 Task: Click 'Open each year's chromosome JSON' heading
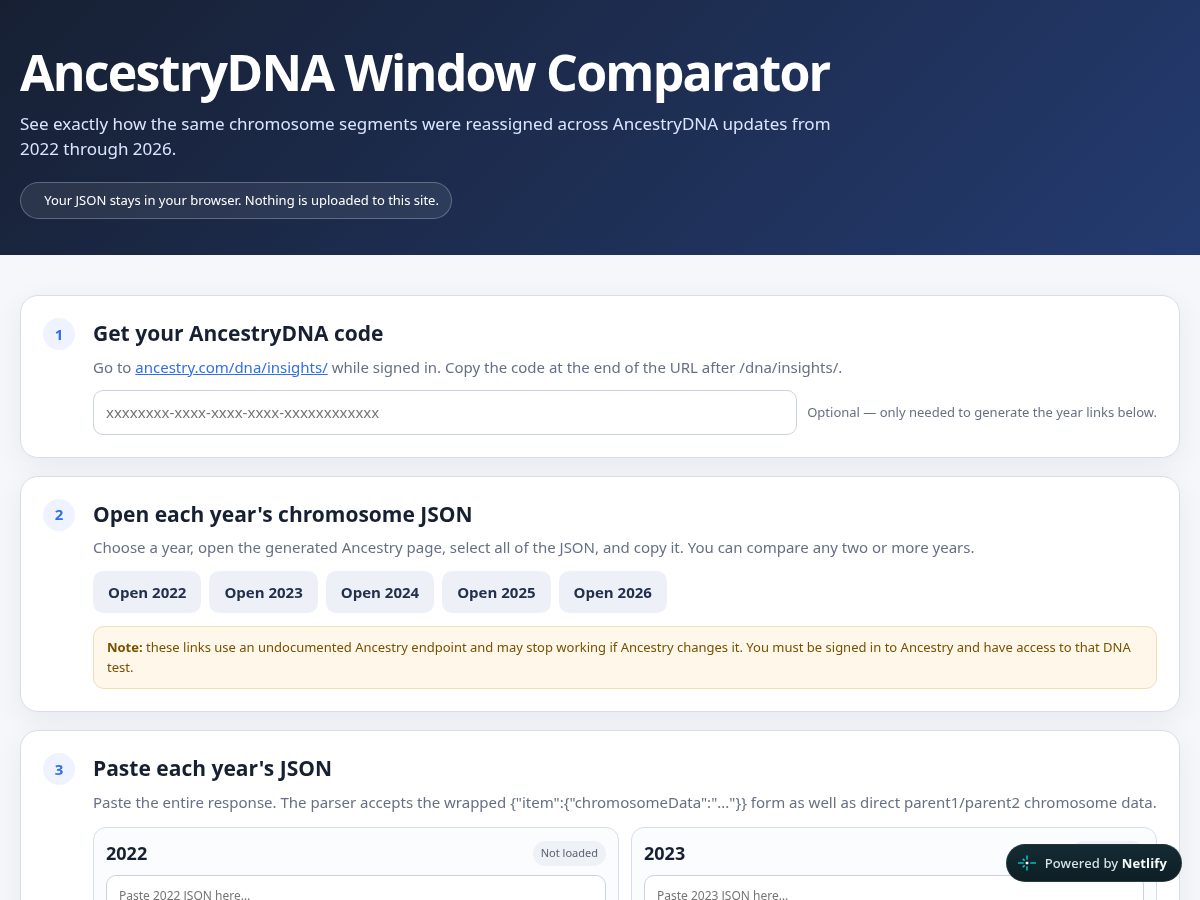pos(282,514)
